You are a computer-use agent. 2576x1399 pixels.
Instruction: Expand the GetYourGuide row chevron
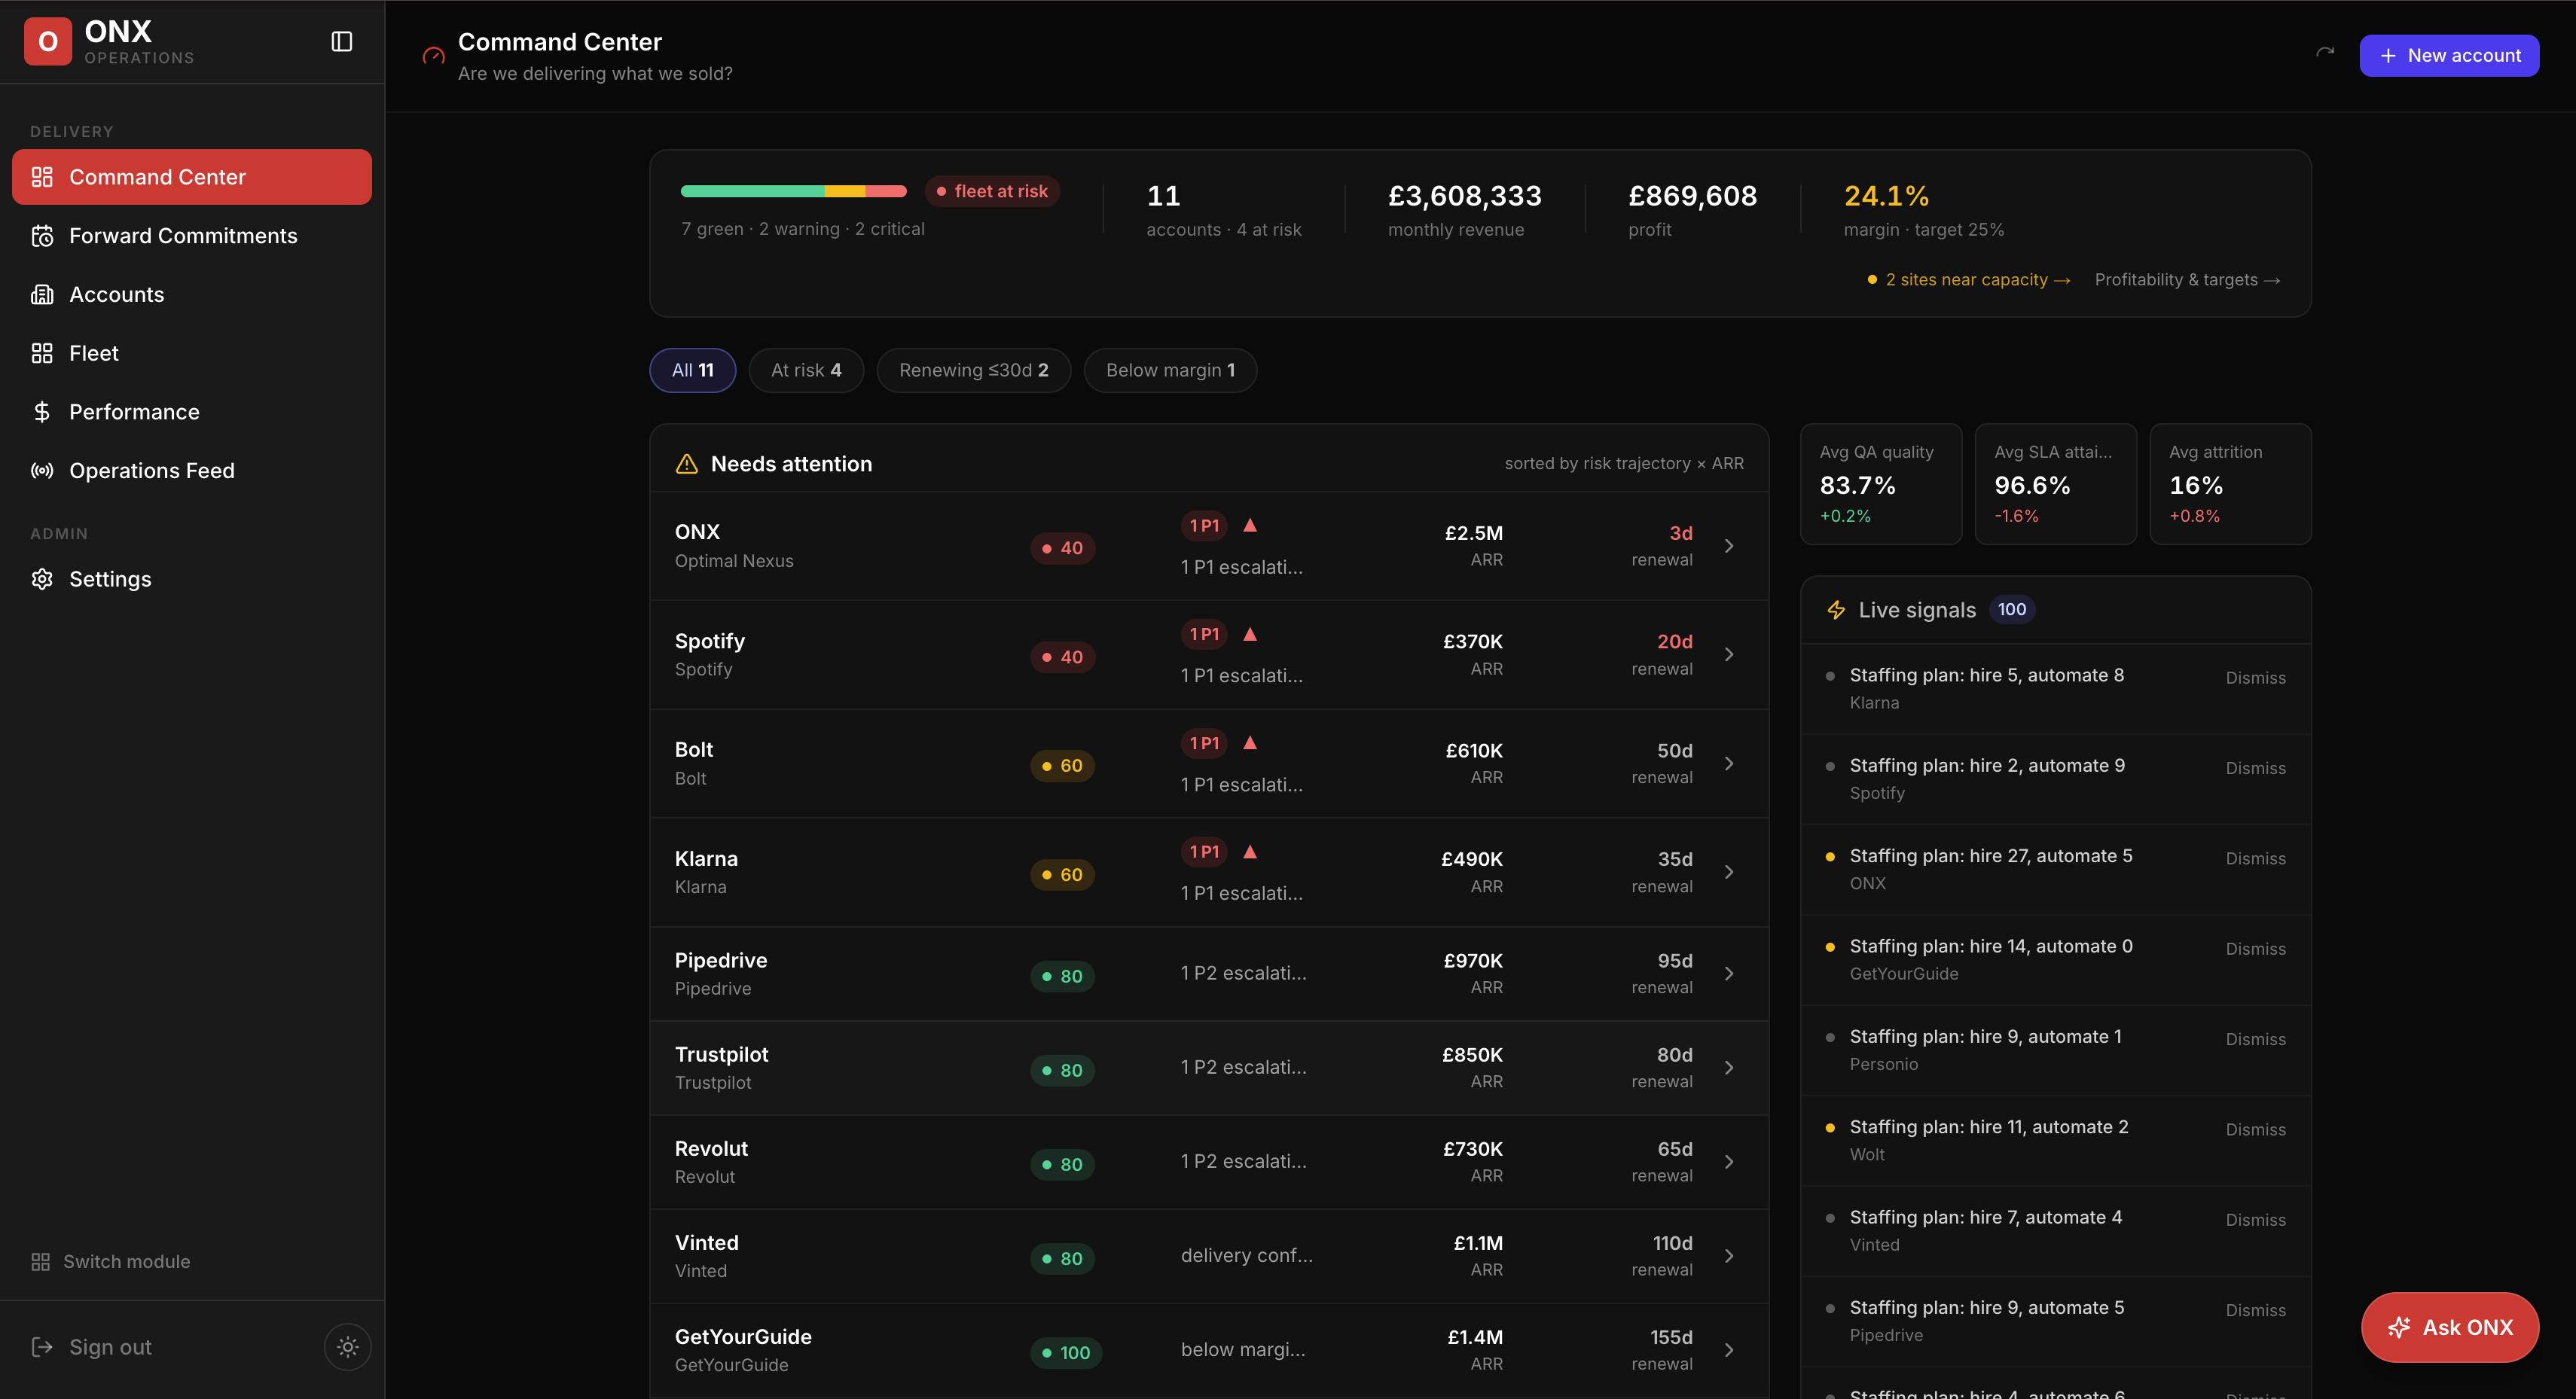(1729, 1350)
